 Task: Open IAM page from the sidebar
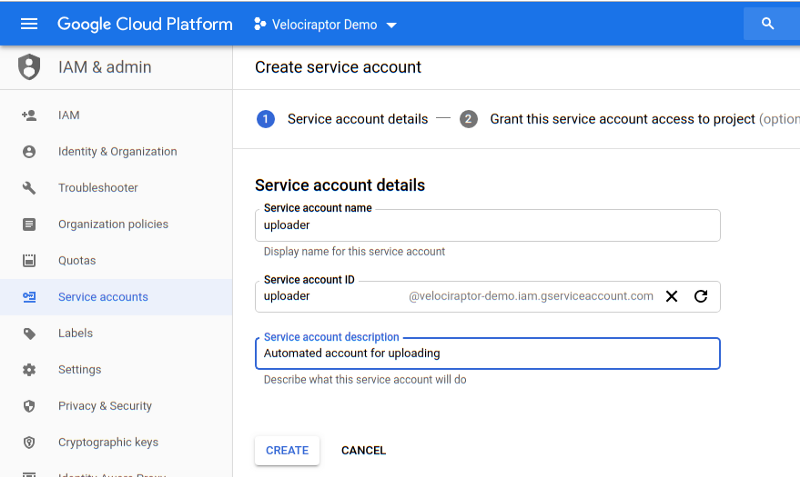(x=68, y=115)
